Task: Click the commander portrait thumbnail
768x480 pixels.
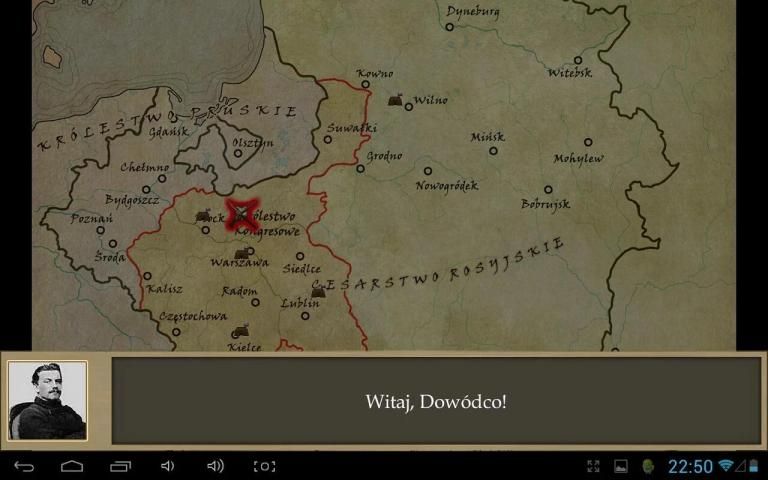Action: (x=47, y=401)
